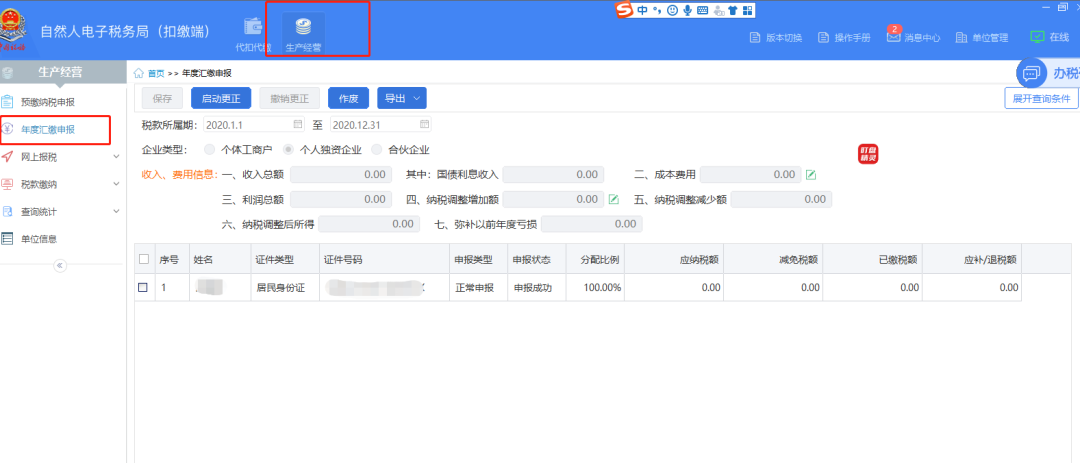Open the 导出 dropdown arrow
This screenshot has width=1080, height=463.
click(417, 99)
